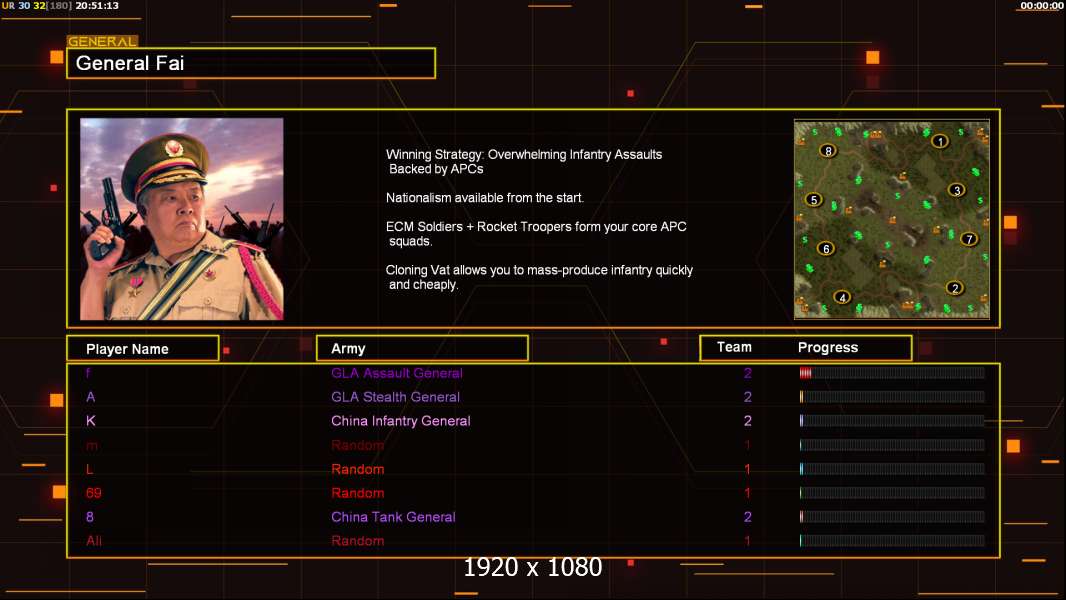
Task: Select player name 'A' in list
Action: tap(90, 397)
